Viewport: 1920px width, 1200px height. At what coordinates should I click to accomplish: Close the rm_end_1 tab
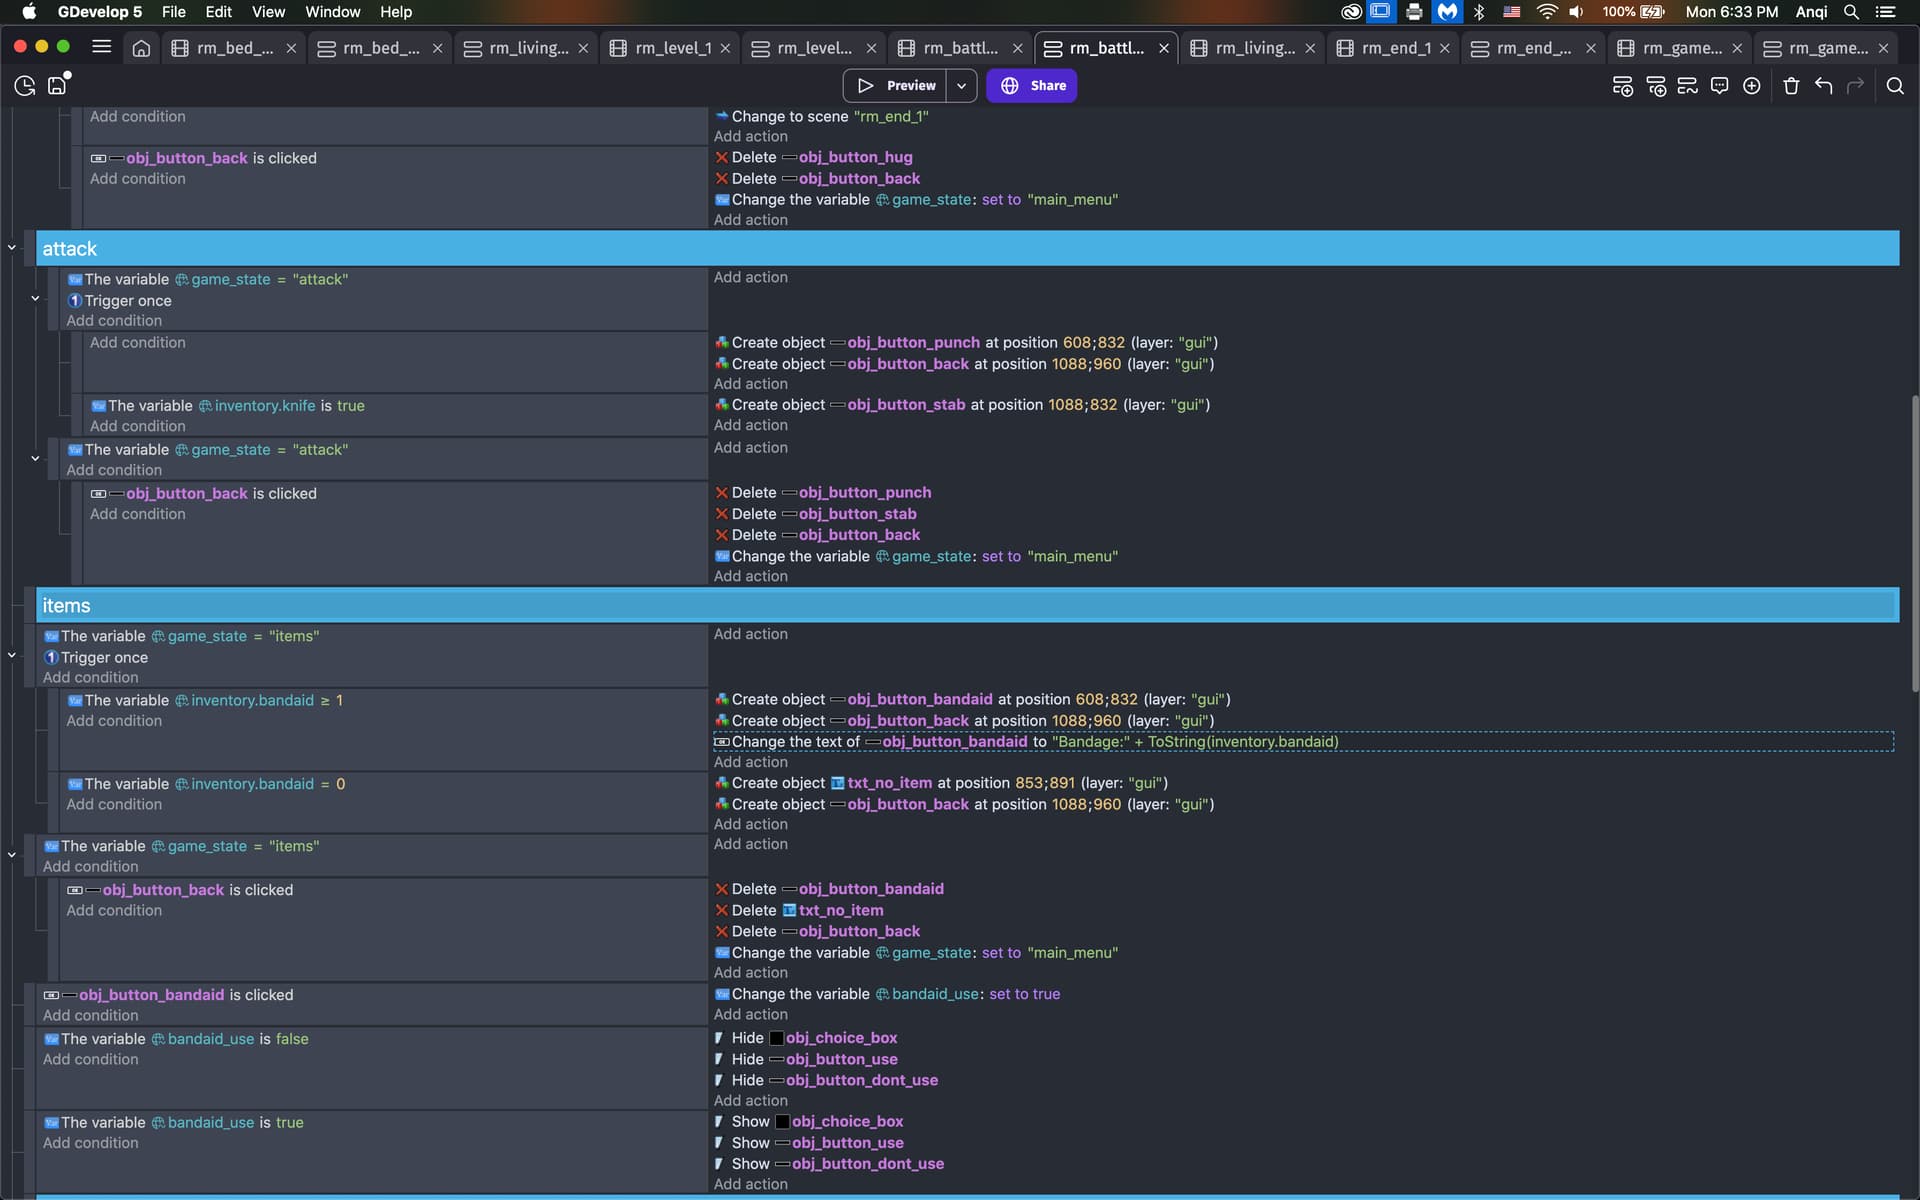(1444, 48)
